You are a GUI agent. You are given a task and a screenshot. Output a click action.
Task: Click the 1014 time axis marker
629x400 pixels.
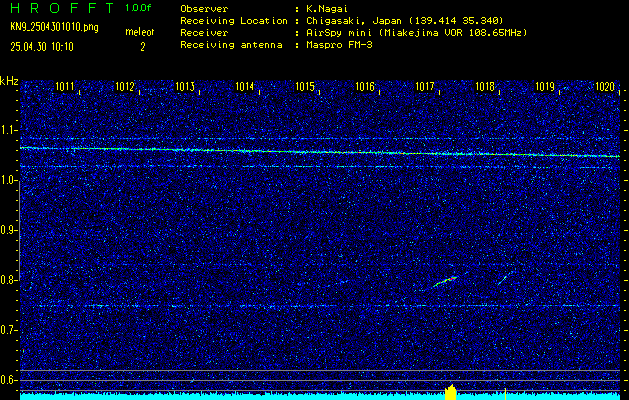click(245, 86)
